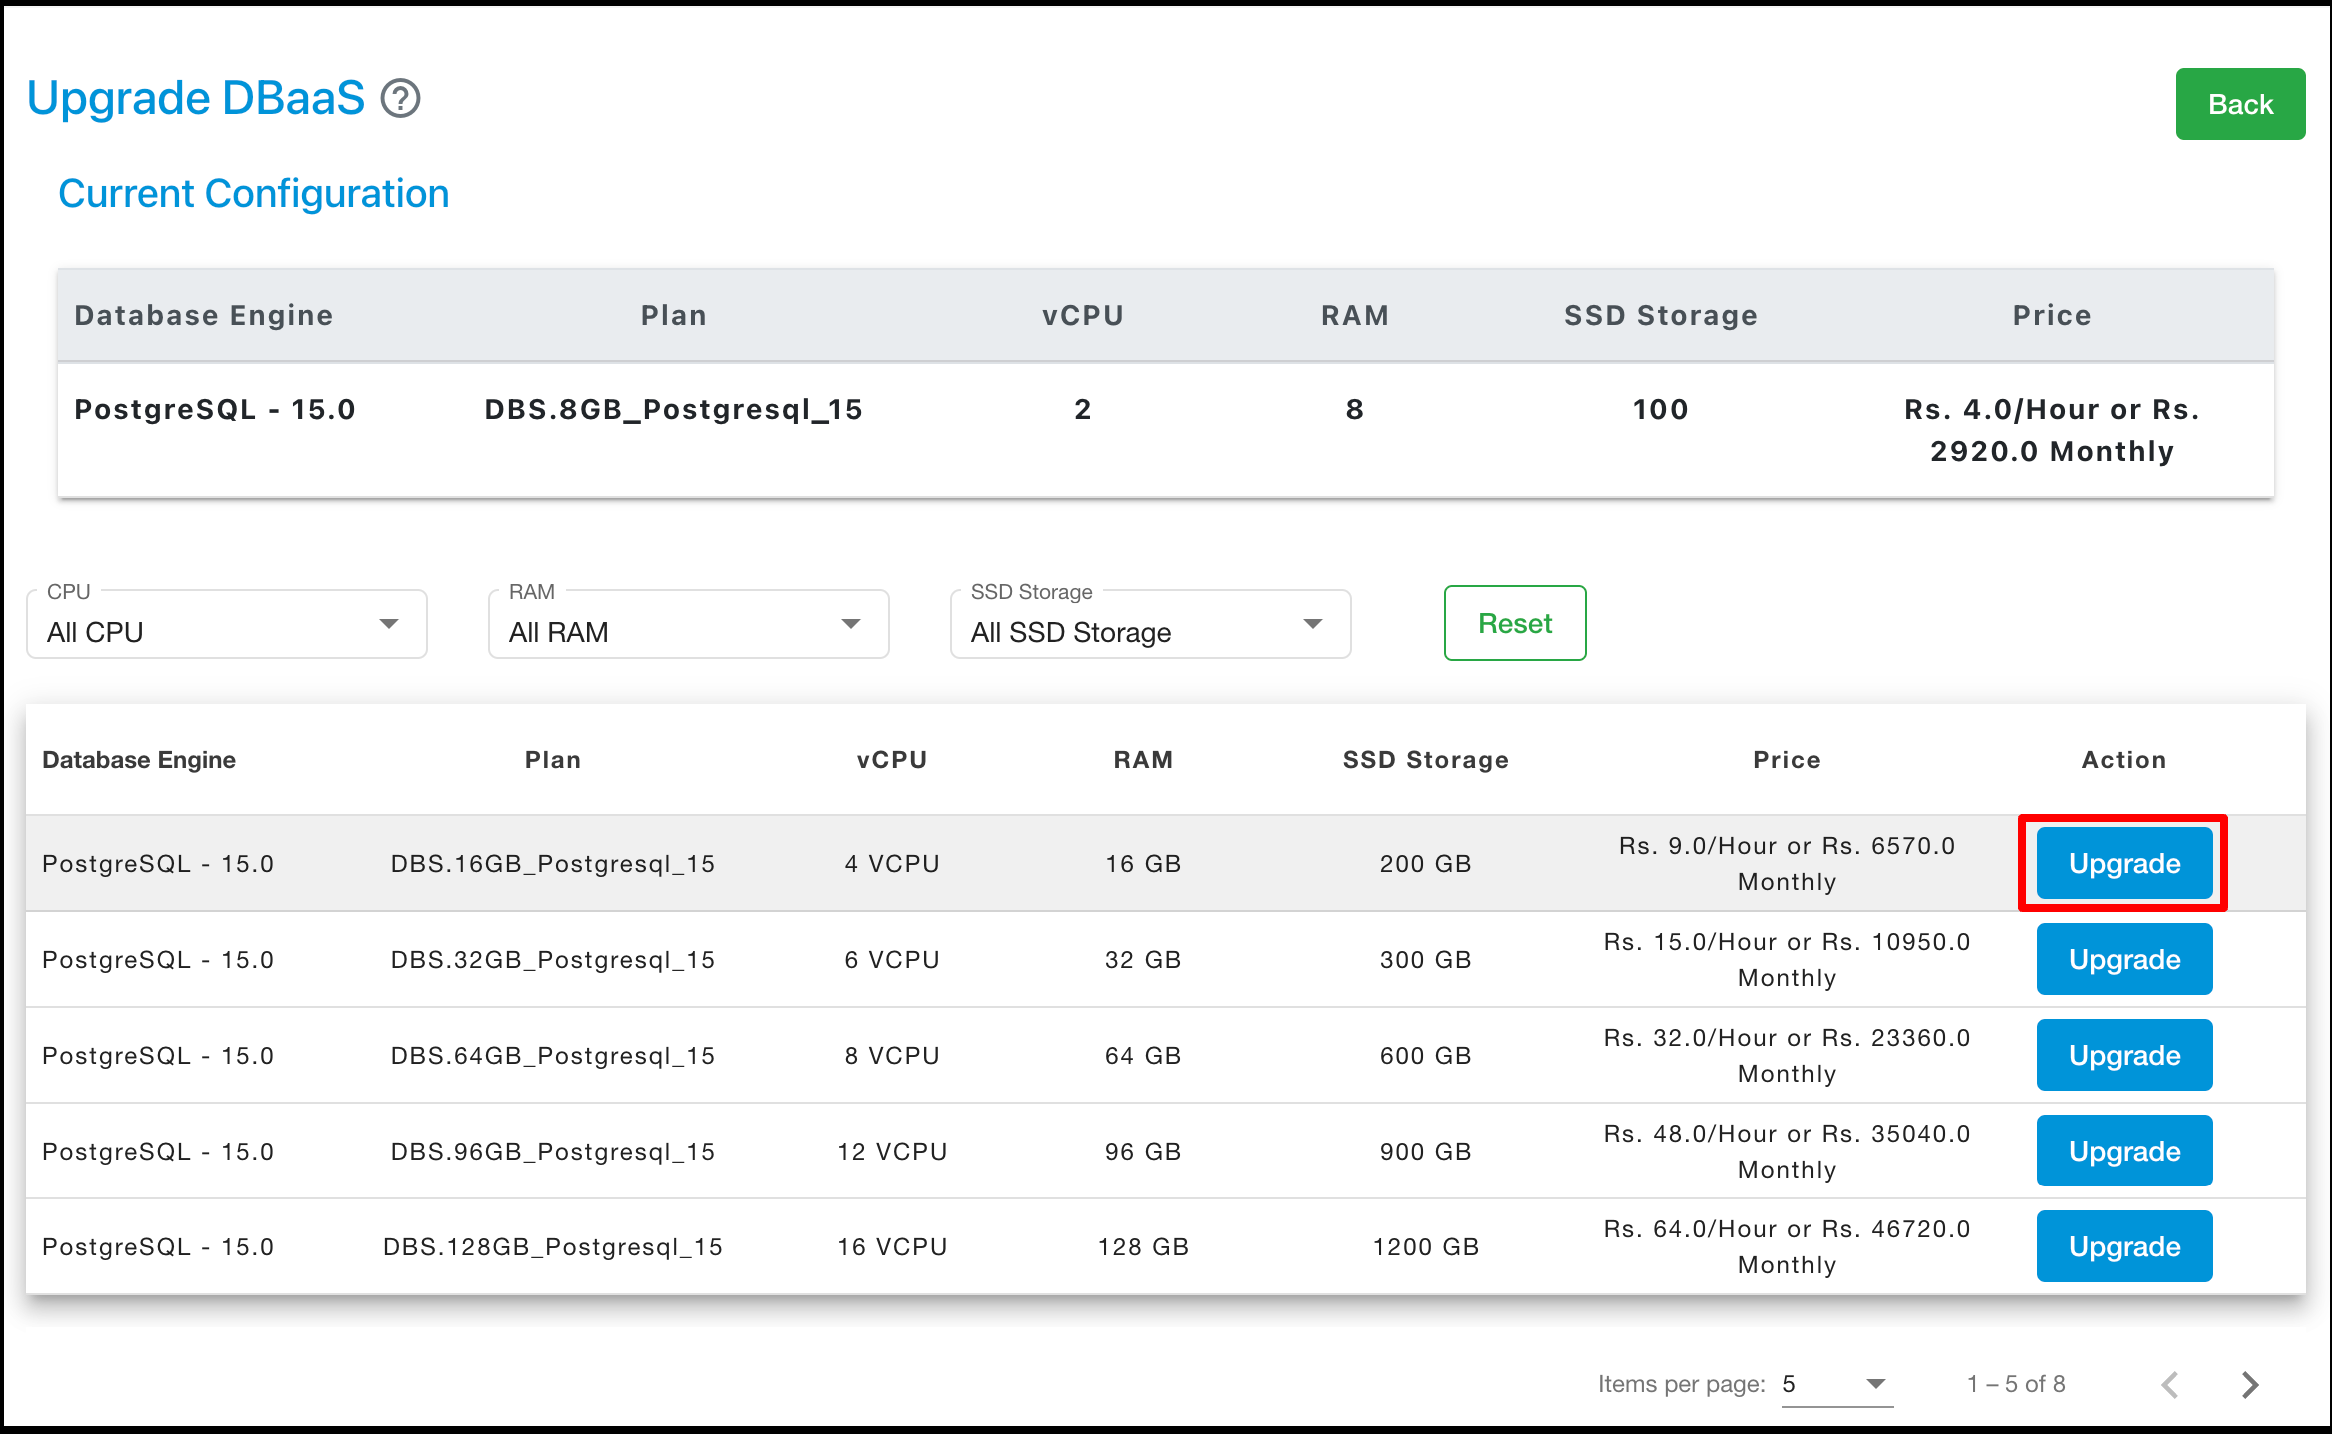Click the 300 GB storage cell

tap(1425, 959)
